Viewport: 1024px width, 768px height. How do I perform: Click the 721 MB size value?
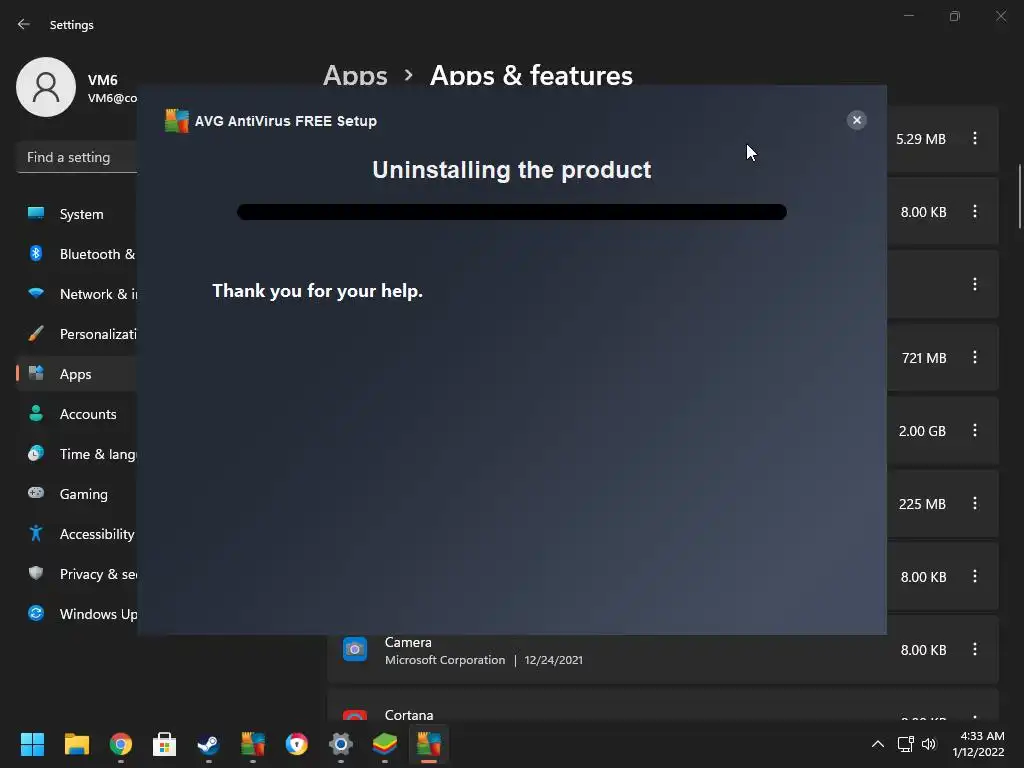tap(923, 358)
